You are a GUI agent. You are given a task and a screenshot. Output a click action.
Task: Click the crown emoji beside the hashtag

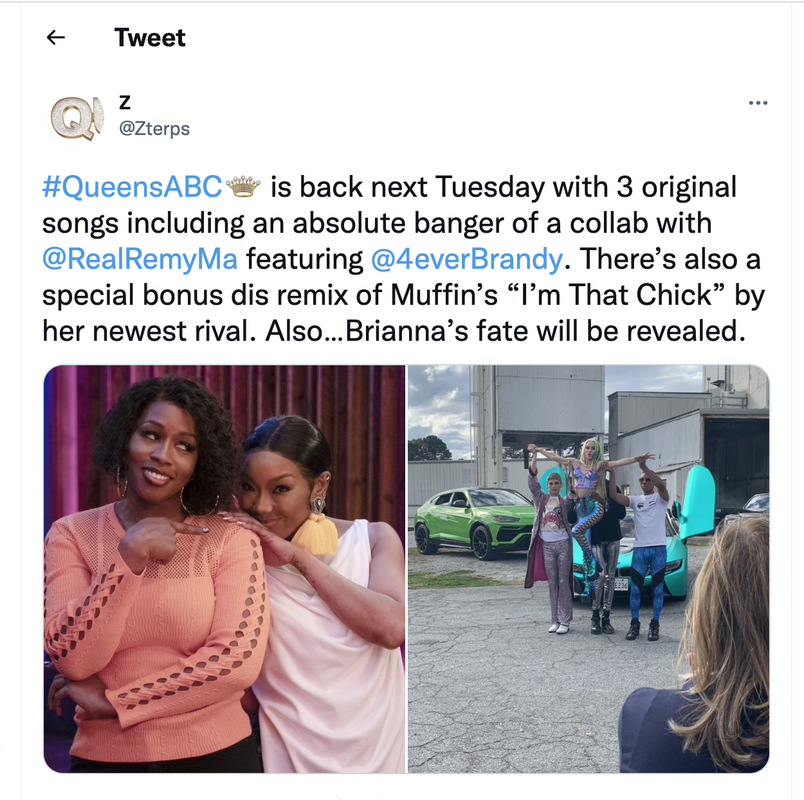244,186
